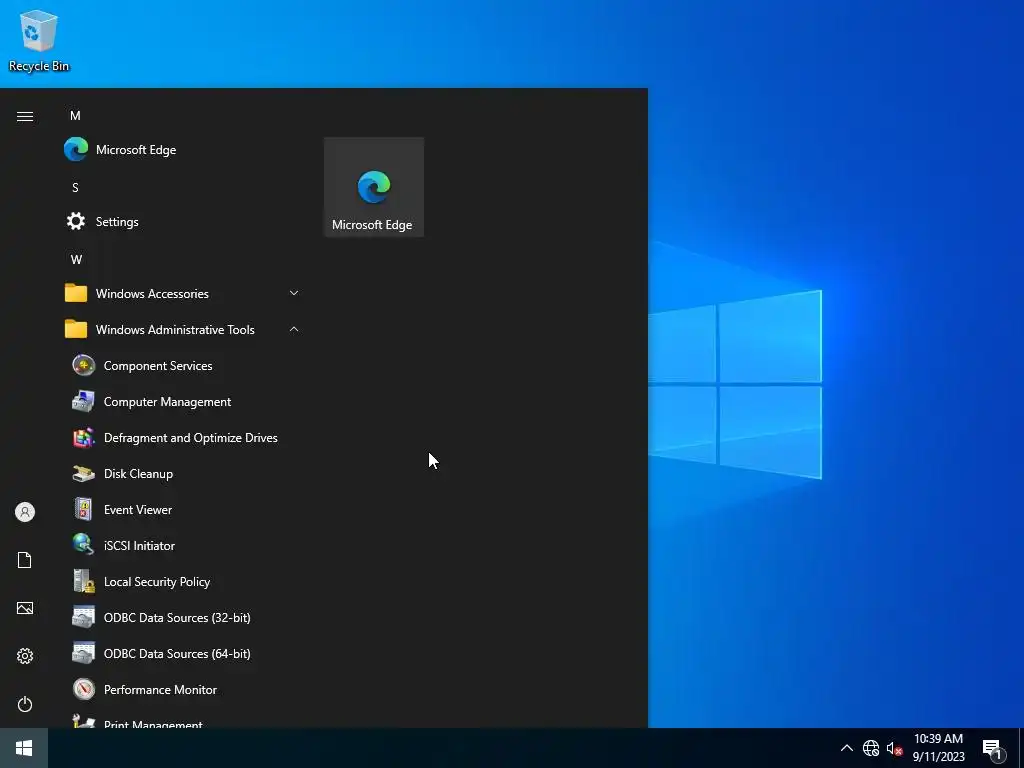Click the Settings gear in app list

point(76,221)
